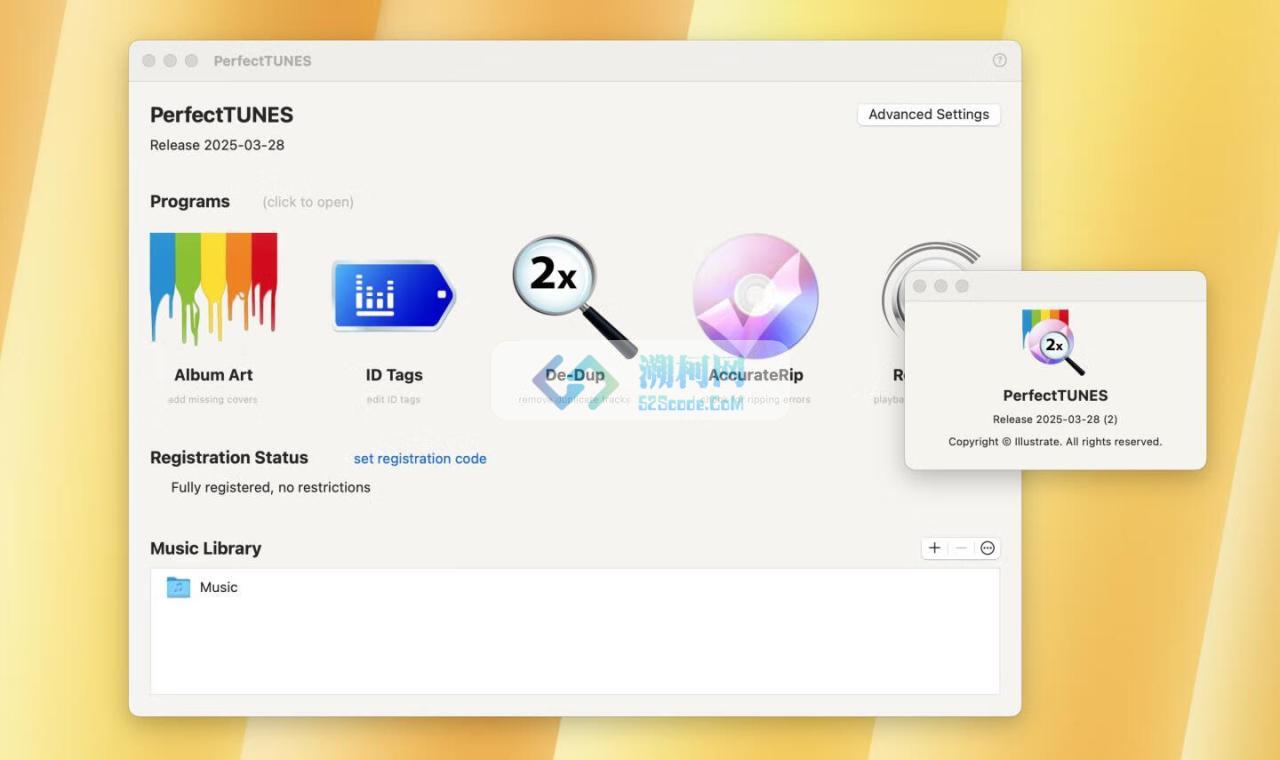Open Advanced Settings
This screenshot has height=760, width=1280.
tap(929, 114)
